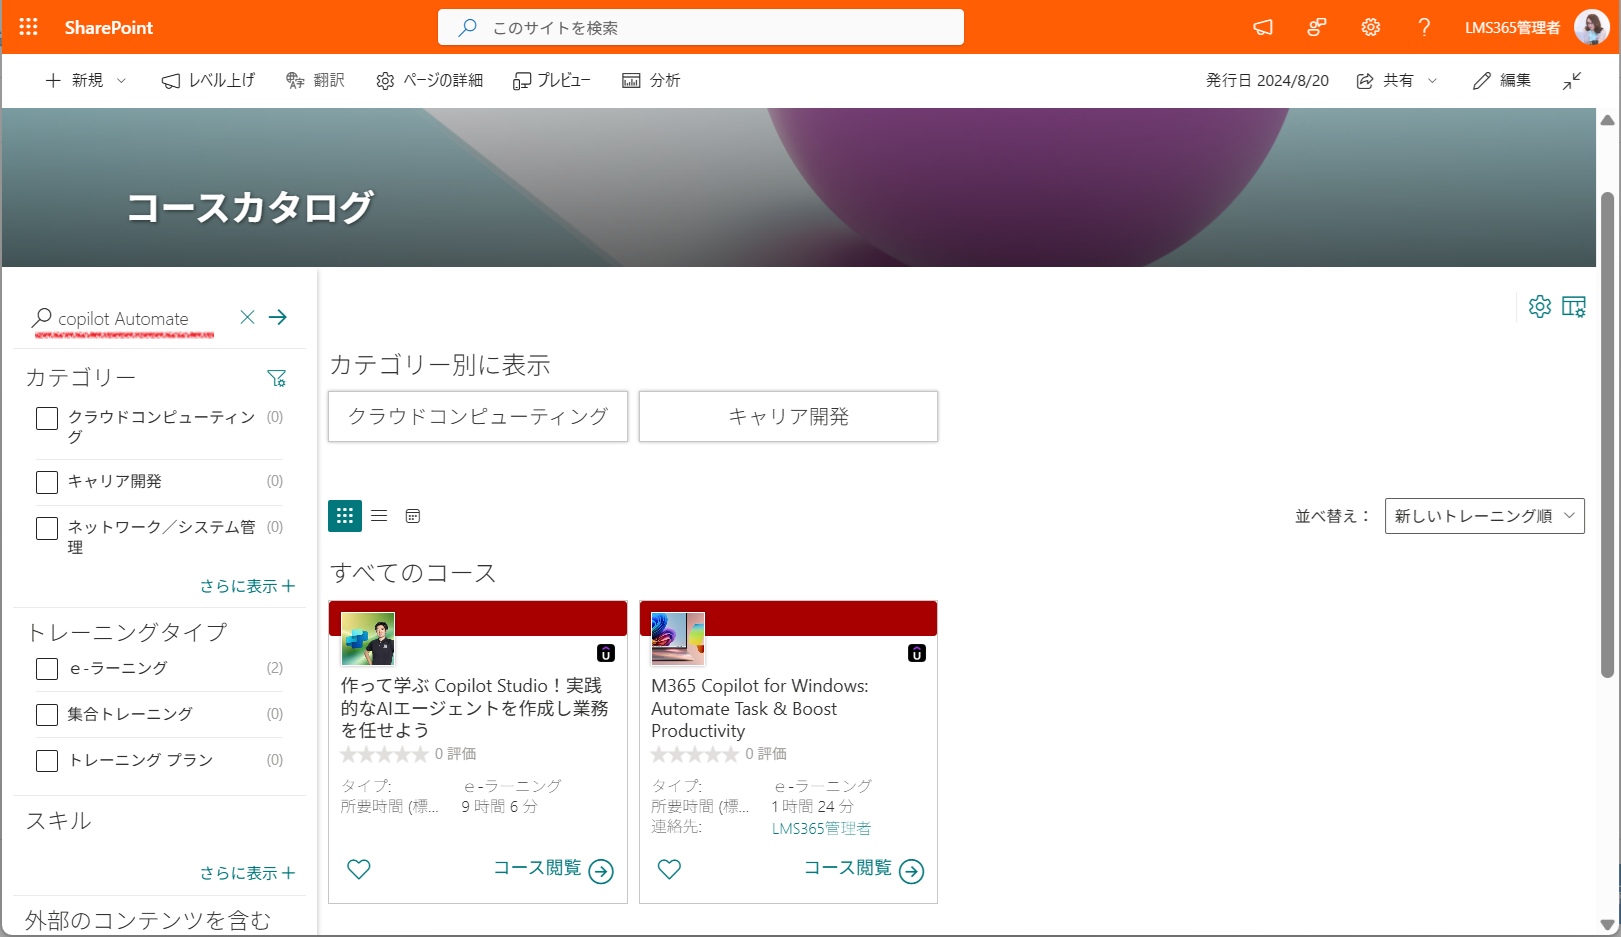
Task: Expand the 新規 dropdown chevron
Action: [122, 80]
